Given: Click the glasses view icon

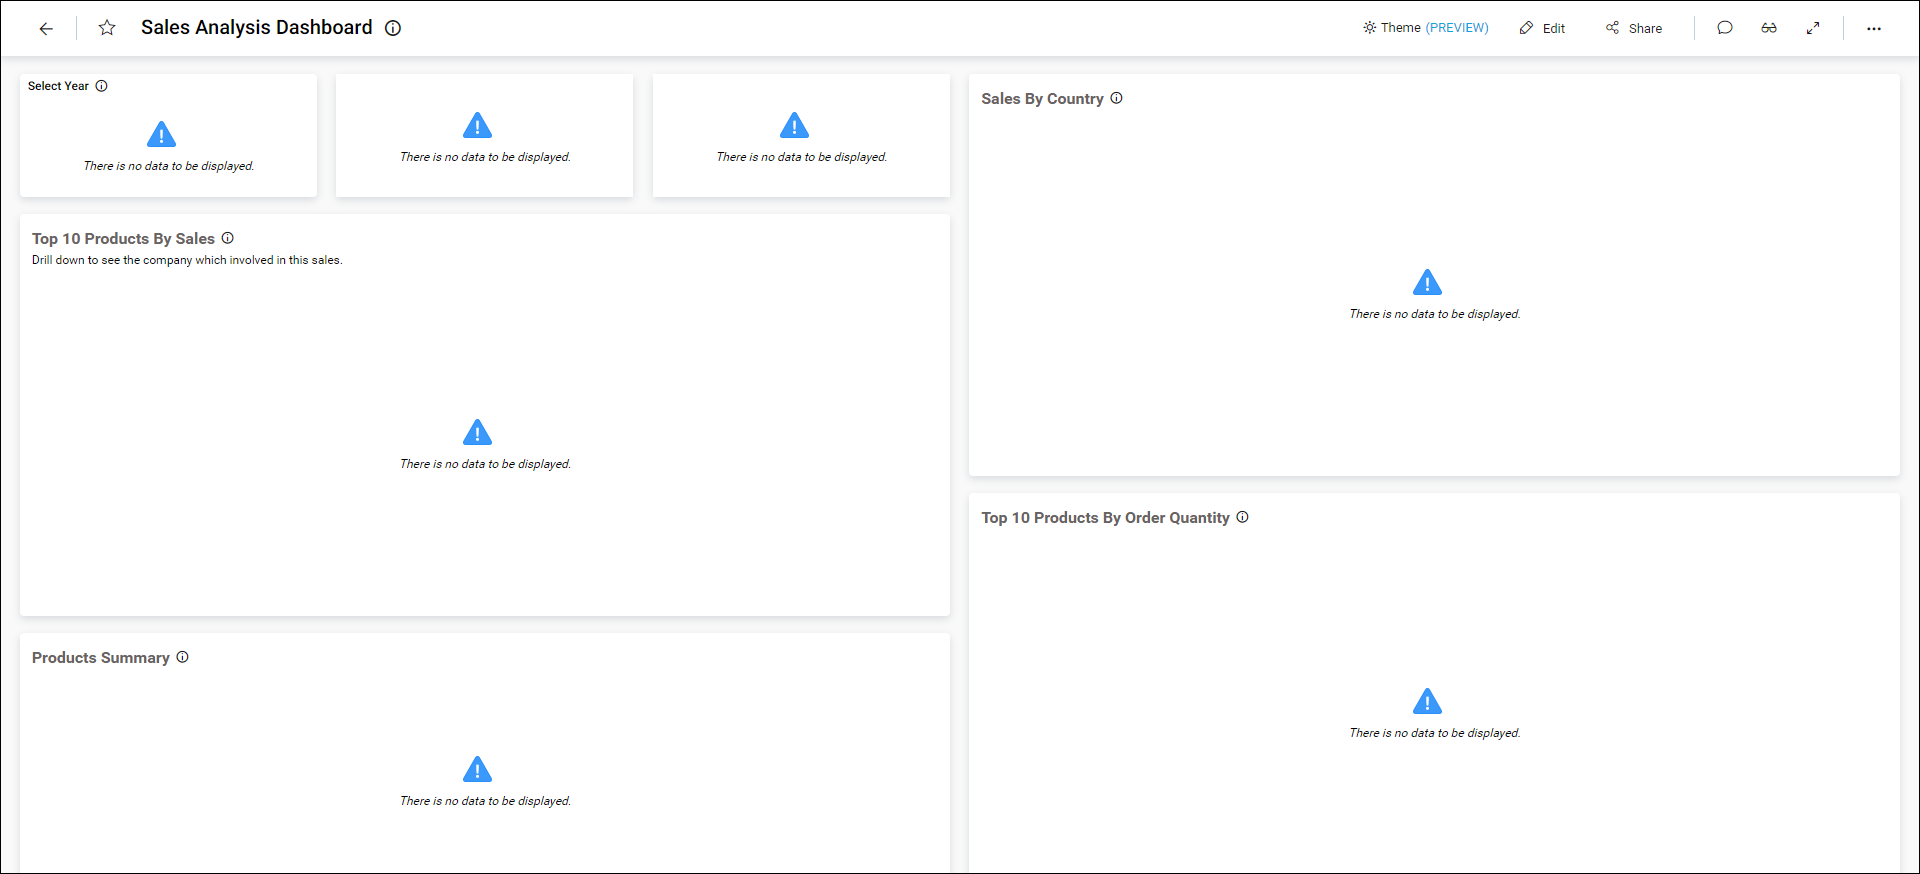Looking at the screenshot, I should click(1769, 28).
